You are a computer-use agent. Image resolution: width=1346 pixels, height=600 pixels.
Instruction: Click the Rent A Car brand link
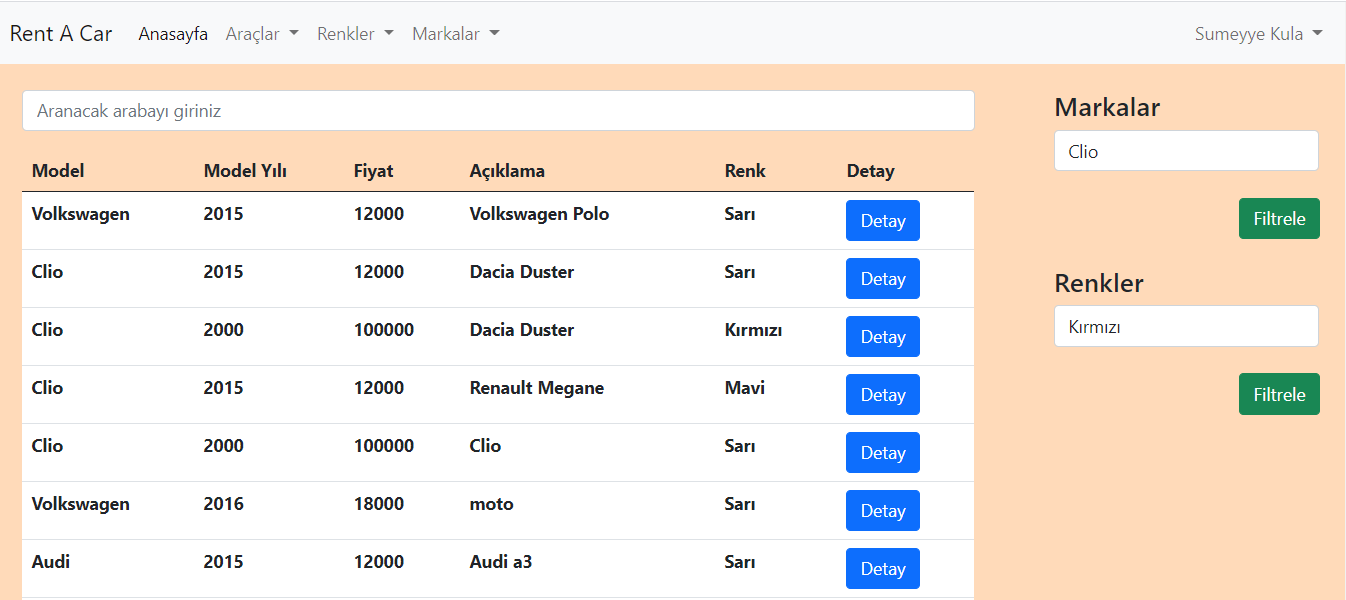[60, 33]
